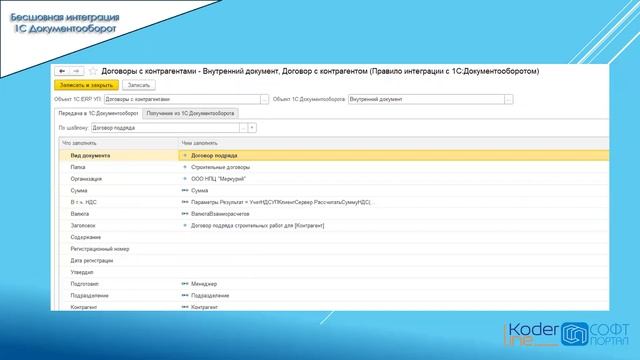Click mapping icon in 'Подразделение' row

pos(185,296)
